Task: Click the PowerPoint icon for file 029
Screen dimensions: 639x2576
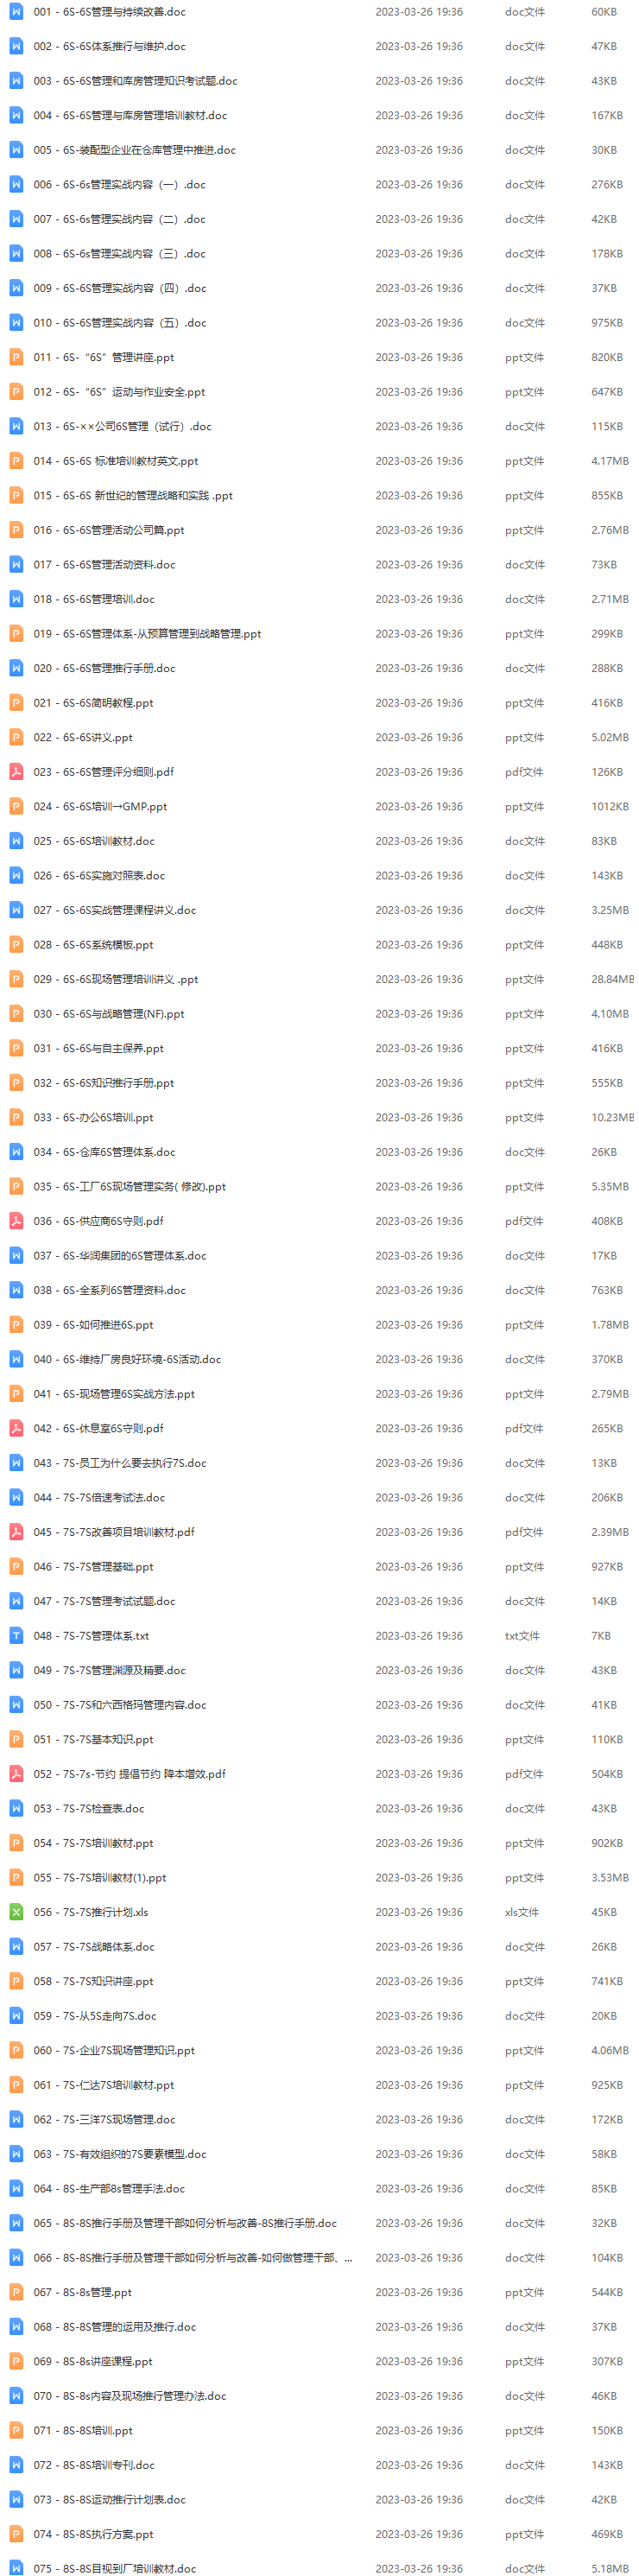Action: (x=16, y=979)
